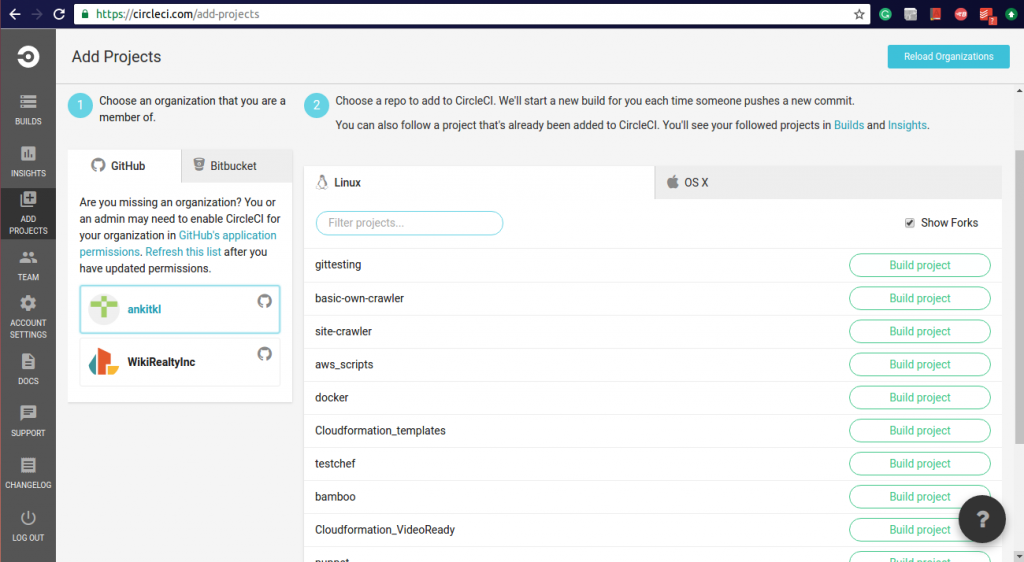Bookmark page with the star icon
The width and height of the screenshot is (1024, 562).
click(x=859, y=14)
